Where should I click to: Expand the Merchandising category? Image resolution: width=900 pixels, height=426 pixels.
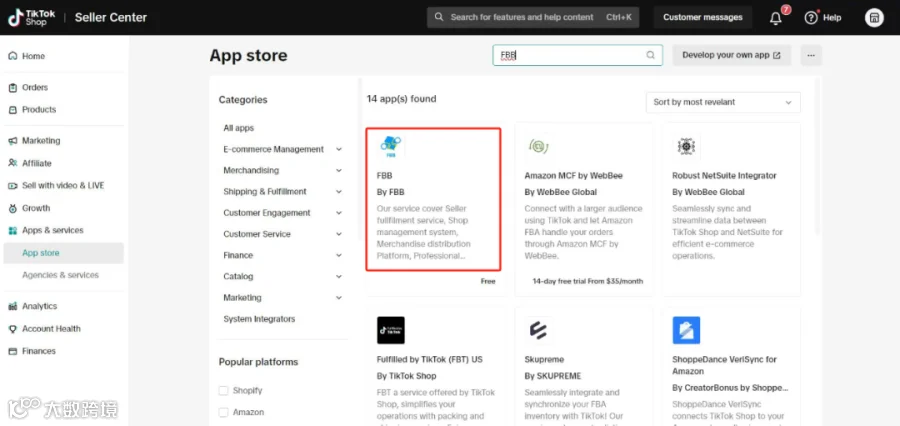tap(339, 171)
